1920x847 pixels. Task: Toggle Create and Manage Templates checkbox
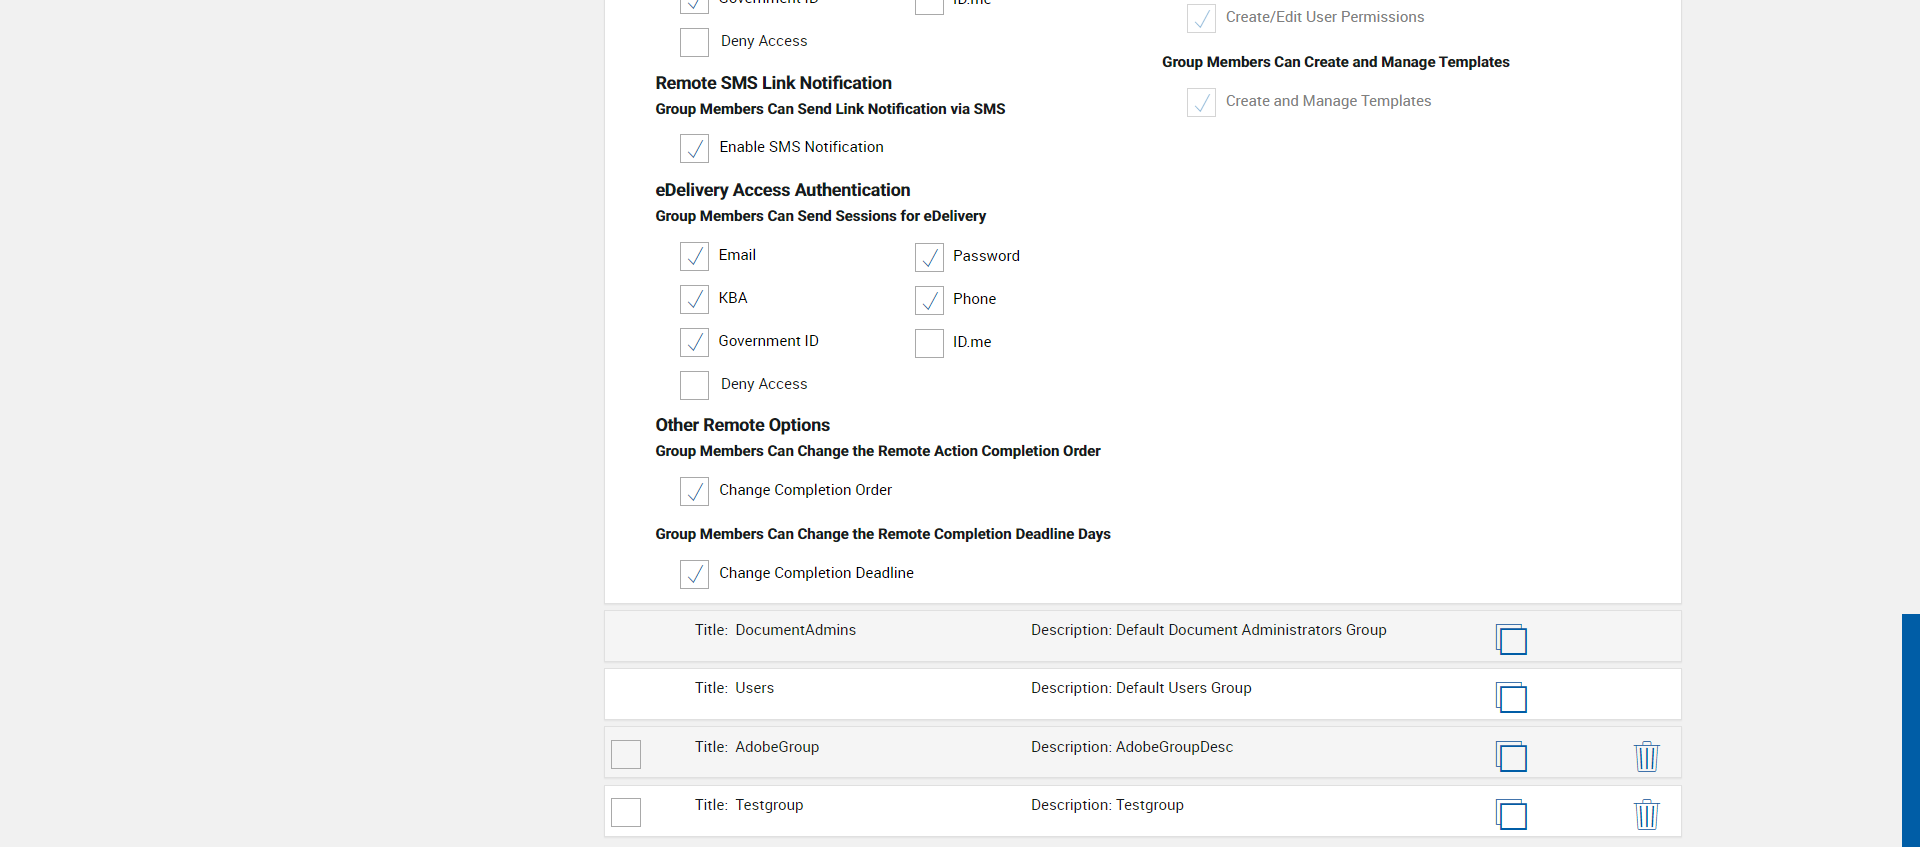[1201, 102]
